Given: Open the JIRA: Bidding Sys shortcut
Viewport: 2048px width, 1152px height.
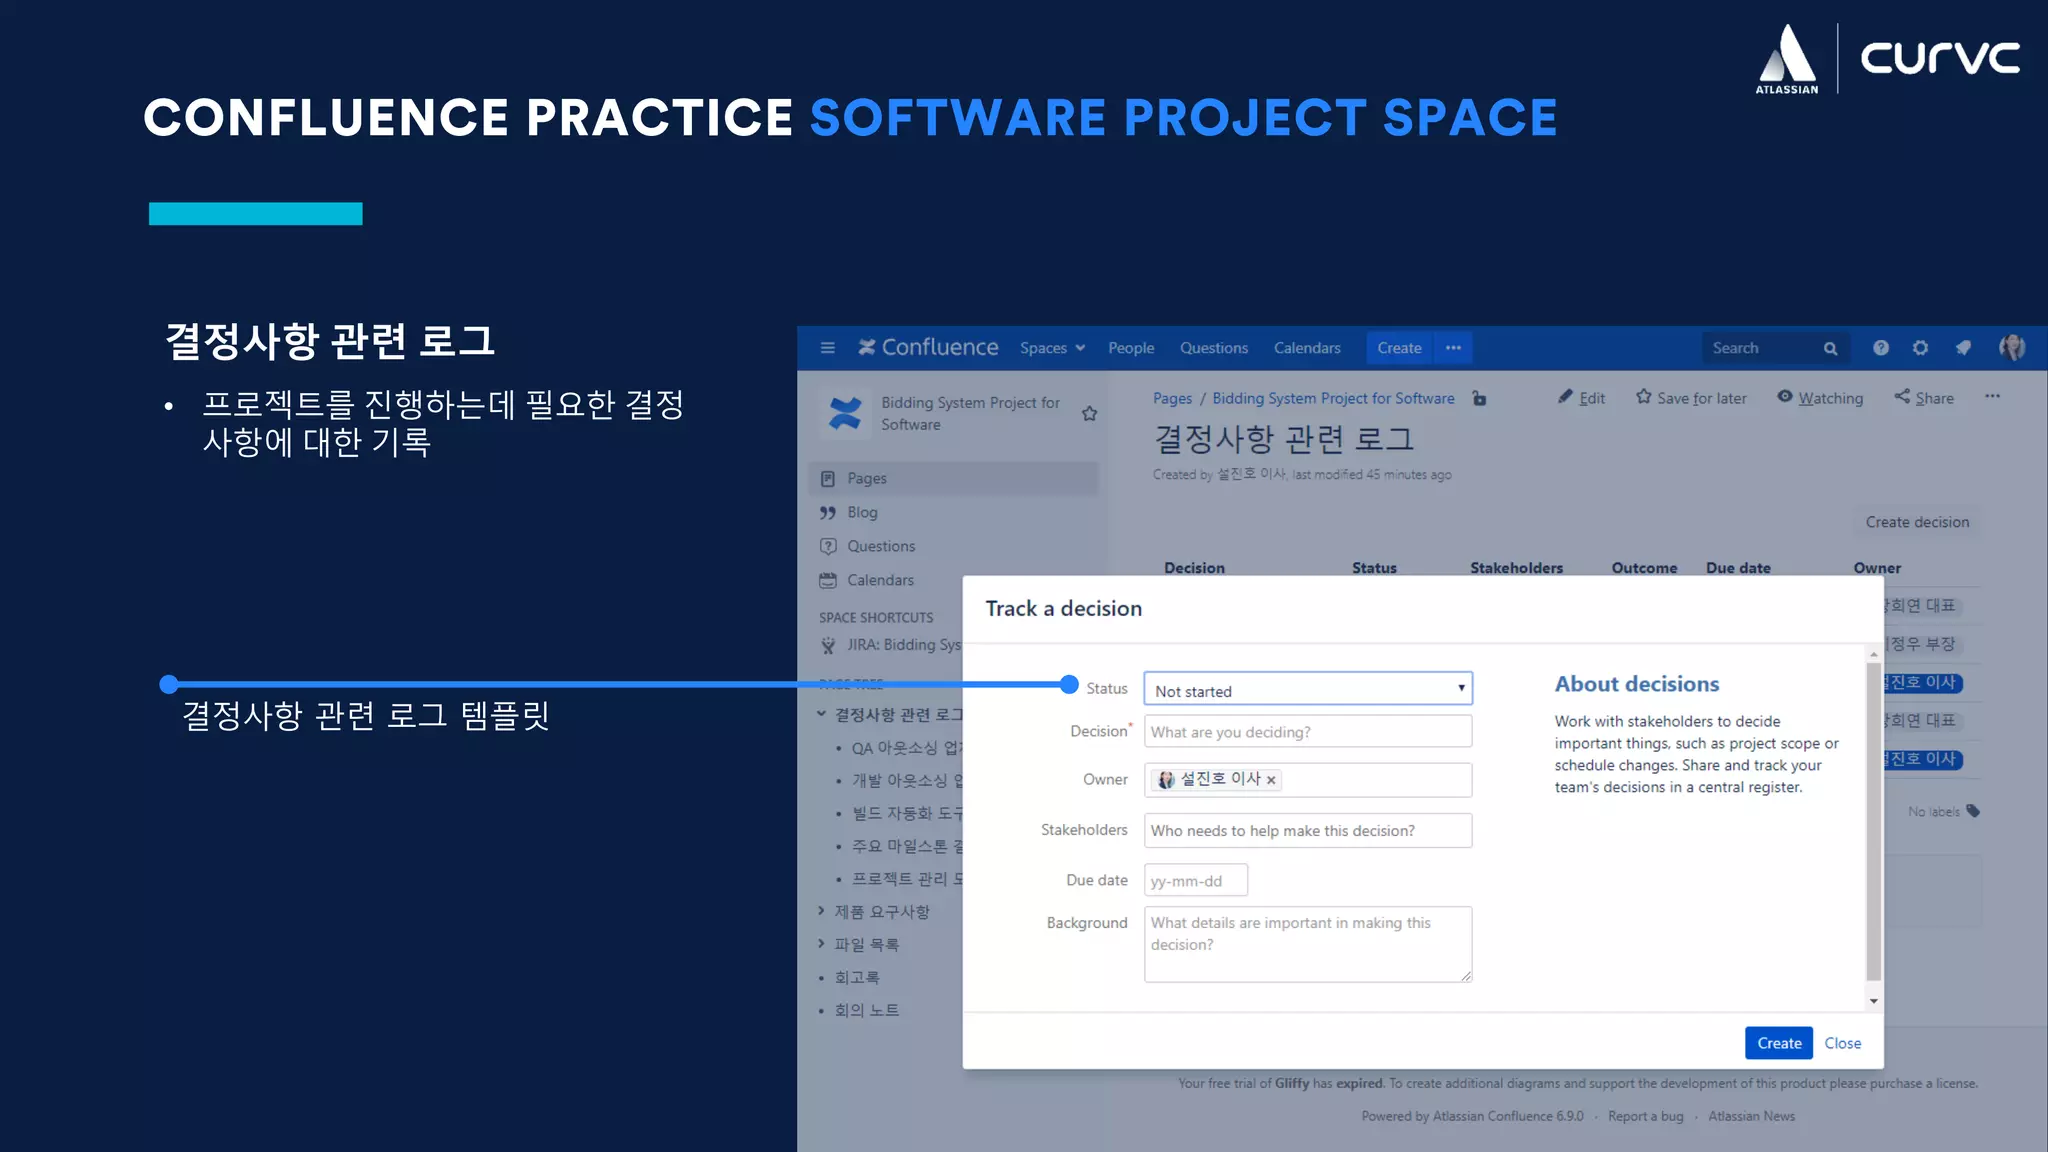Looking at the screenshot, I should point(904,645).
